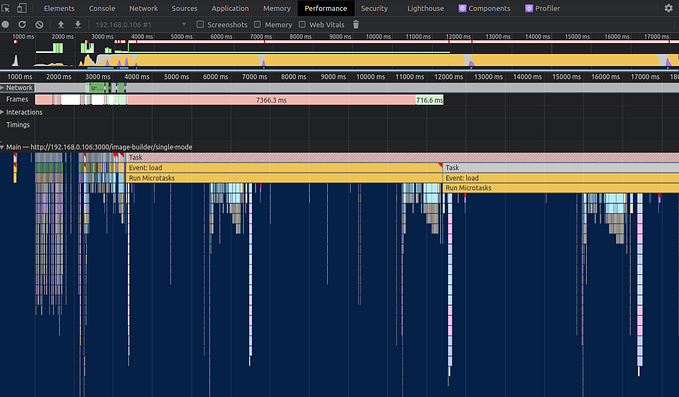
Task: Click the Frames track label
Action: tap(17, 99)
